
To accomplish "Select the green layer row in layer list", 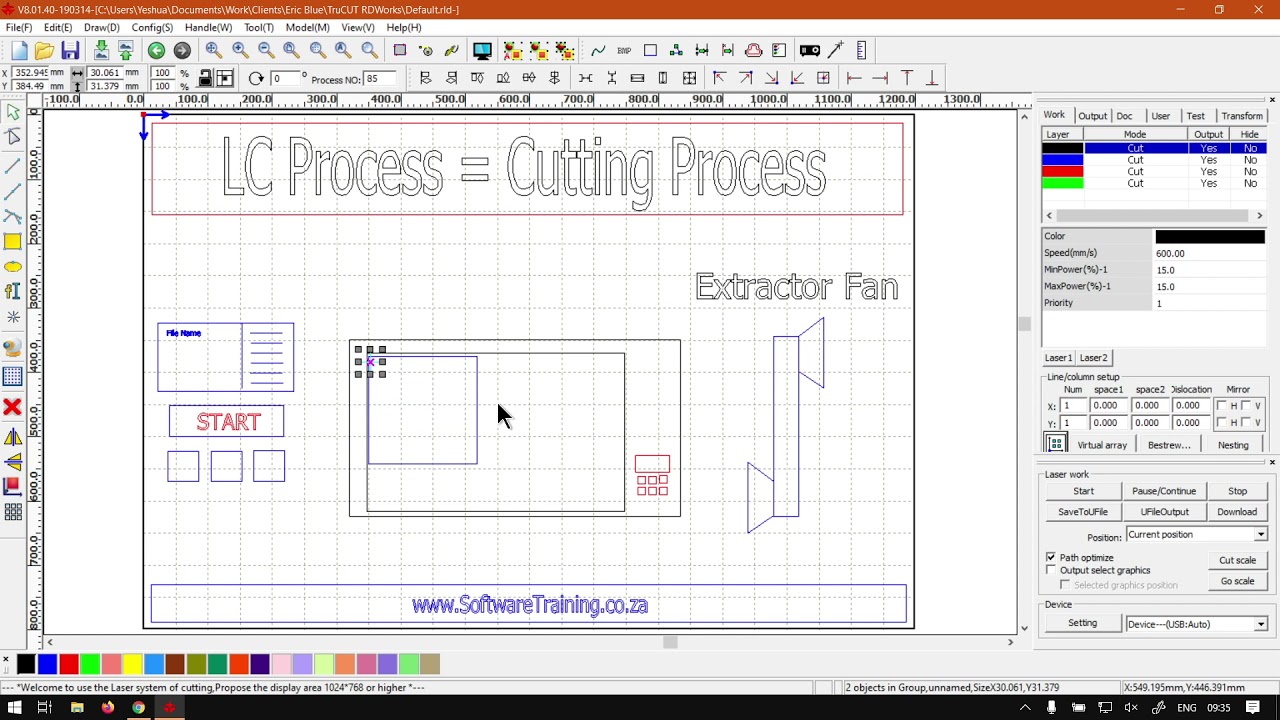I will [x=1154, y=184].
